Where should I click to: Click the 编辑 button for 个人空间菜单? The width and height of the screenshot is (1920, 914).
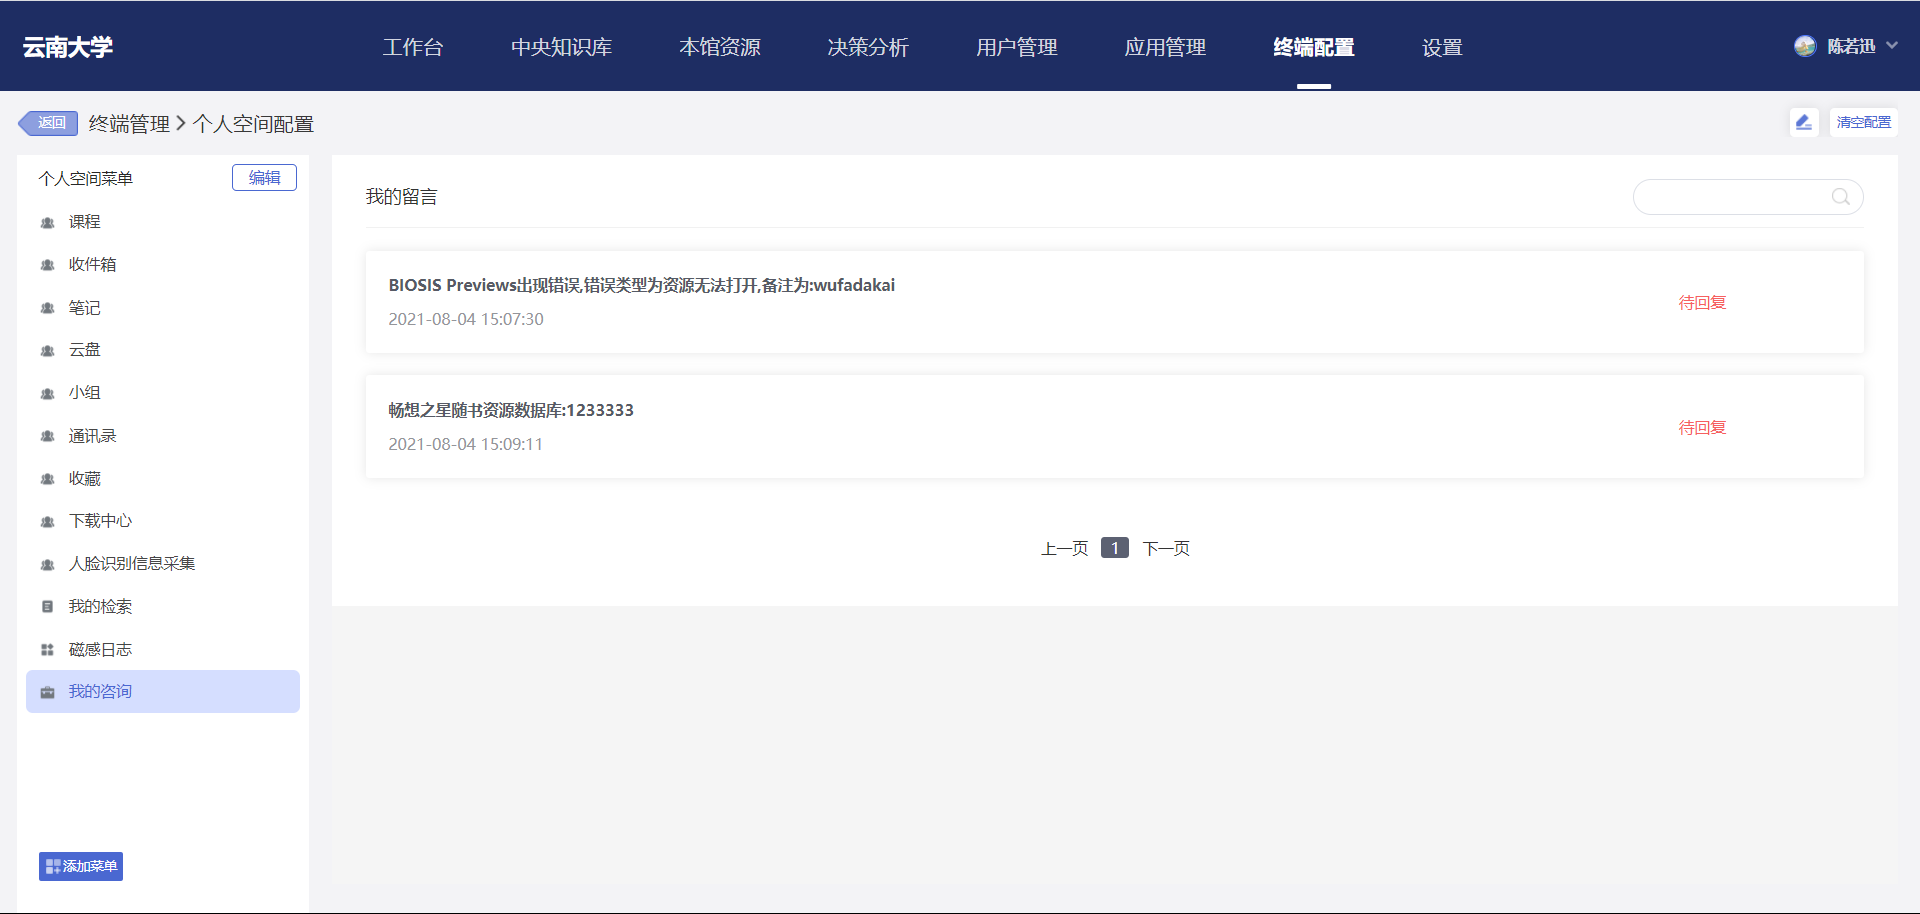click(264, 177)
